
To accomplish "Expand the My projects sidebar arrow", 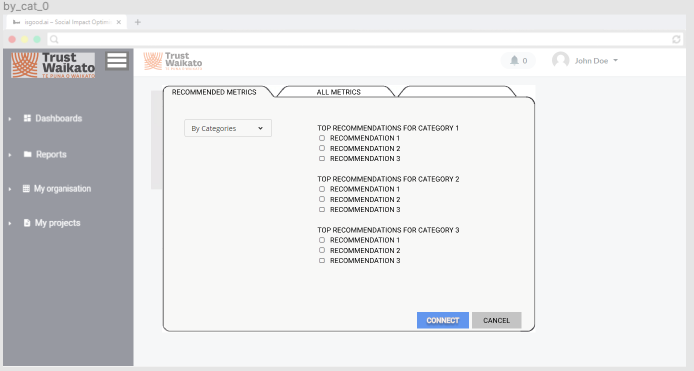I will click(x=10, y=223).
